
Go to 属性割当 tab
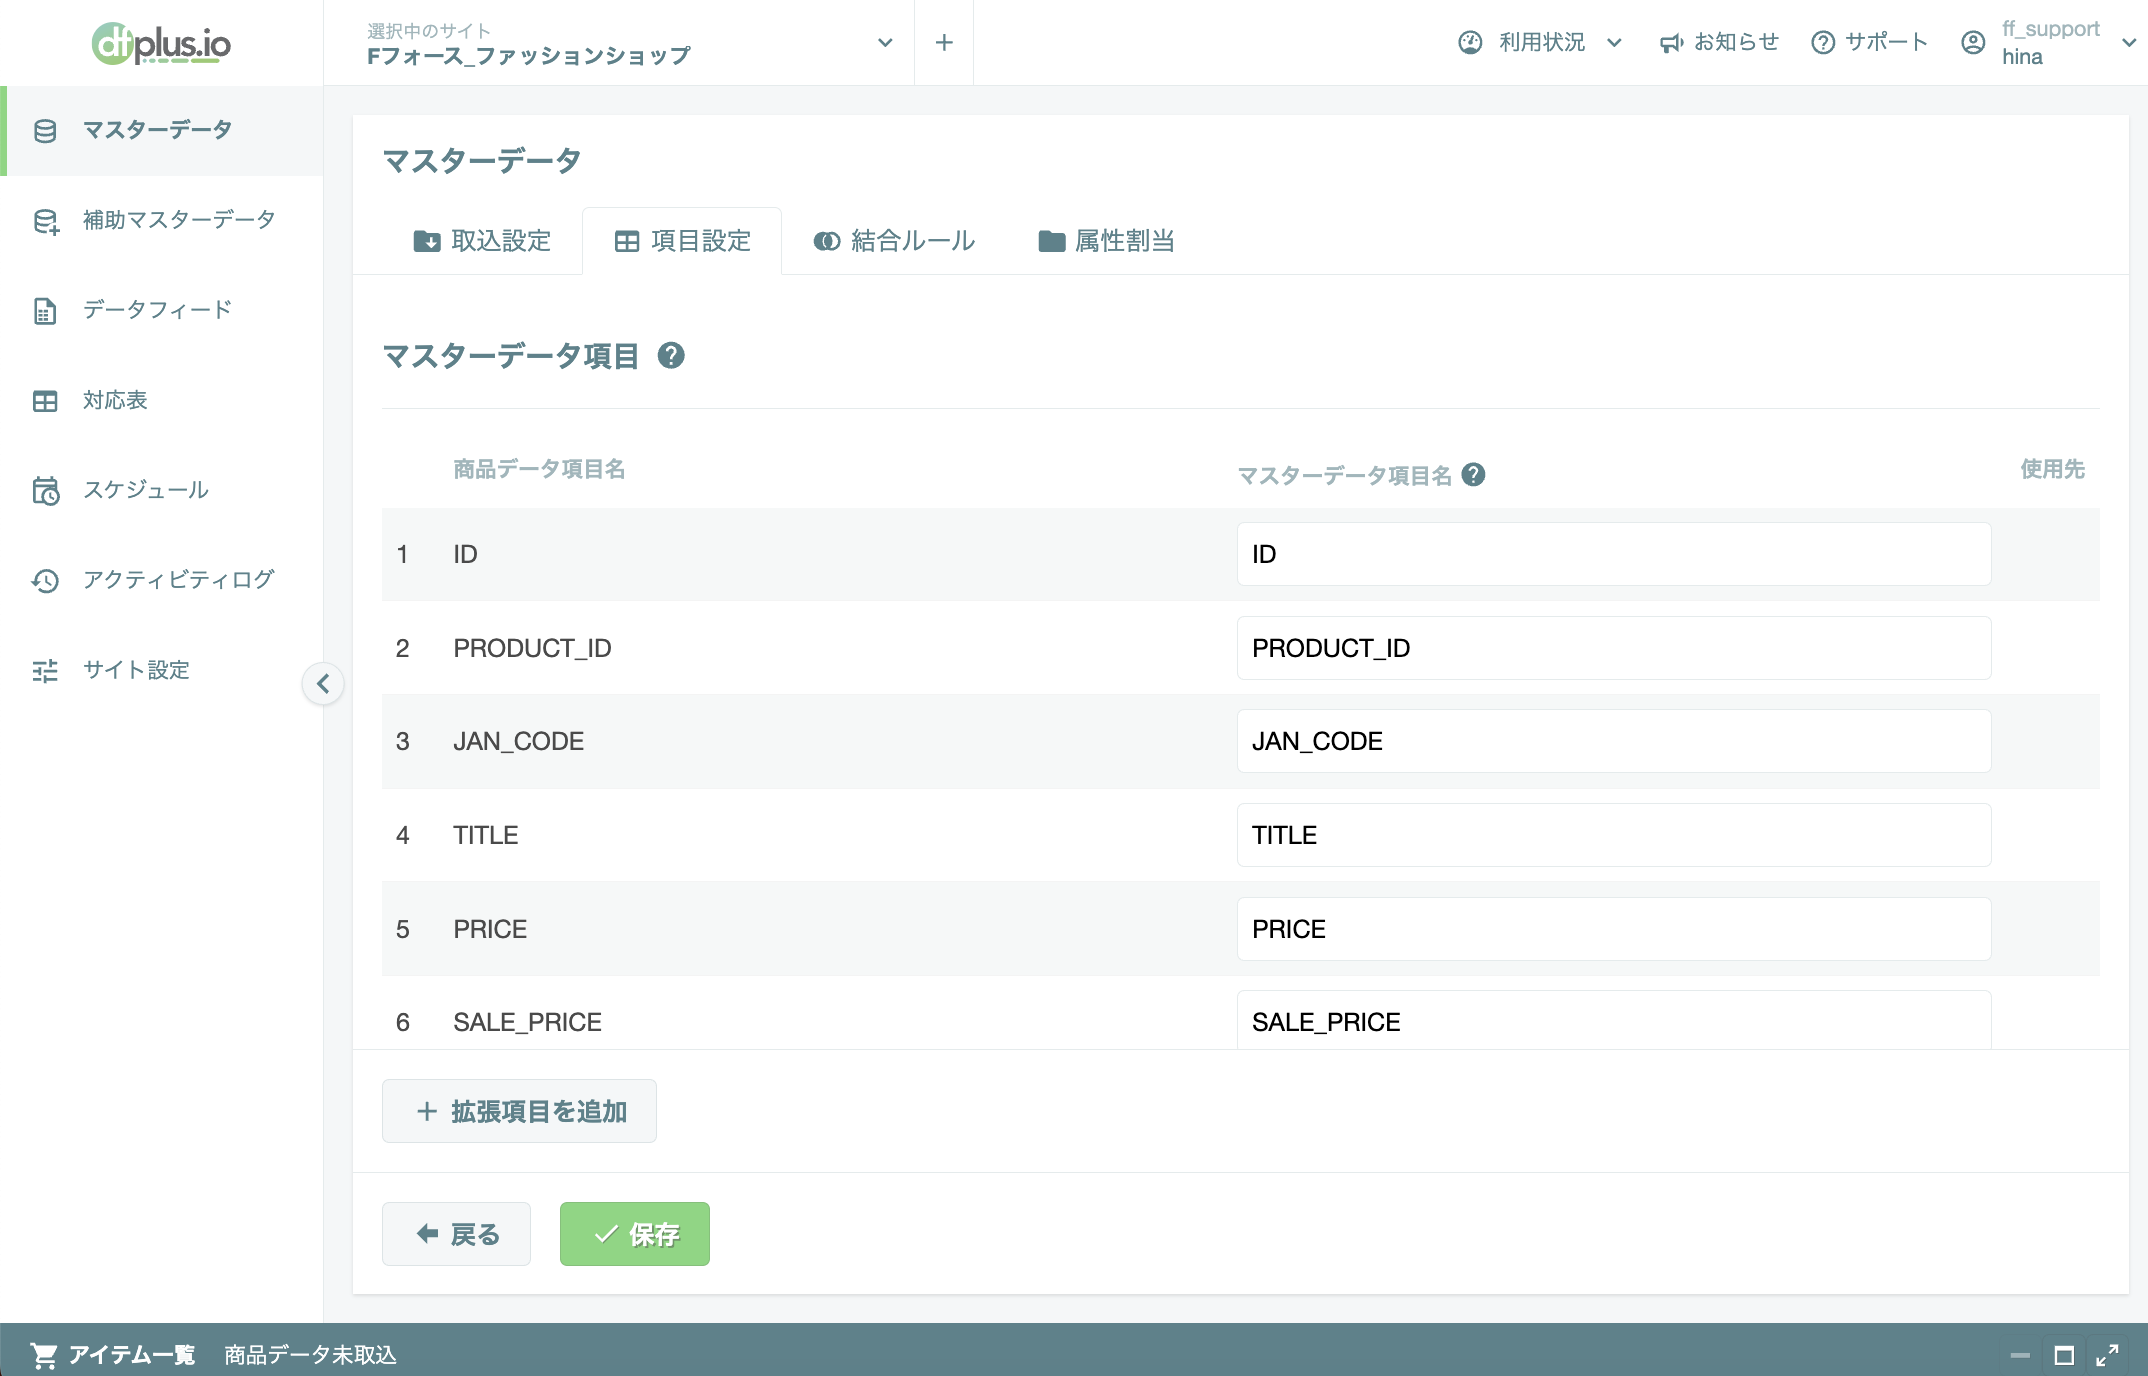click(x=1107, y=241)
